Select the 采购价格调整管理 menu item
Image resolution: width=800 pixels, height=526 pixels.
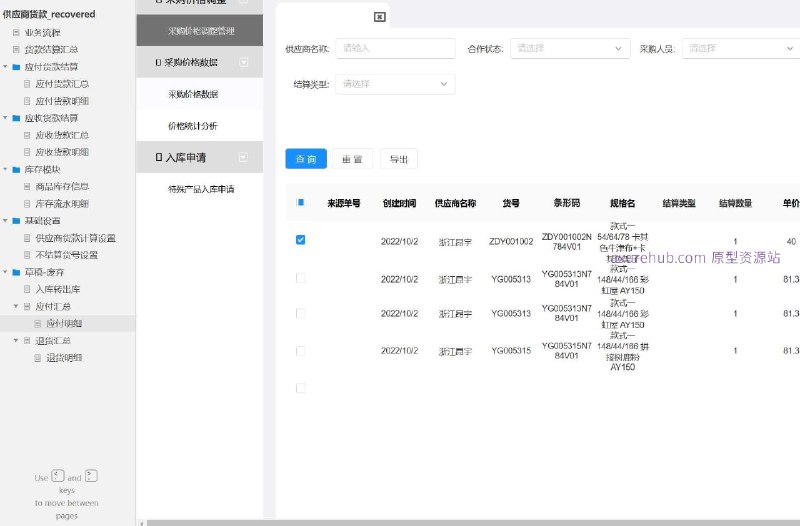(199, 31)
